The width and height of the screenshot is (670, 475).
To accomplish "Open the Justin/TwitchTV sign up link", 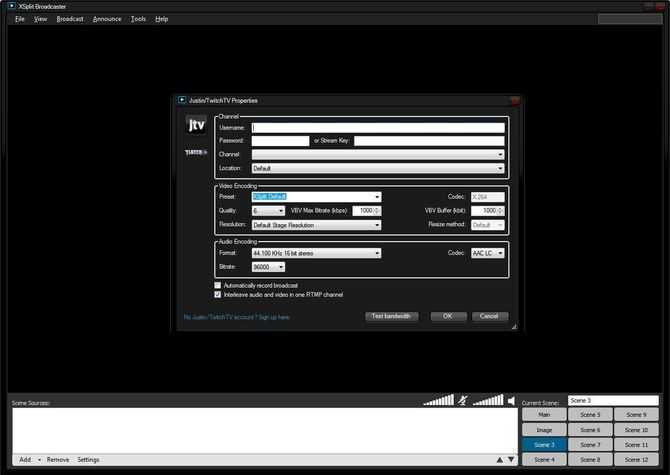I will coord(237,317).
